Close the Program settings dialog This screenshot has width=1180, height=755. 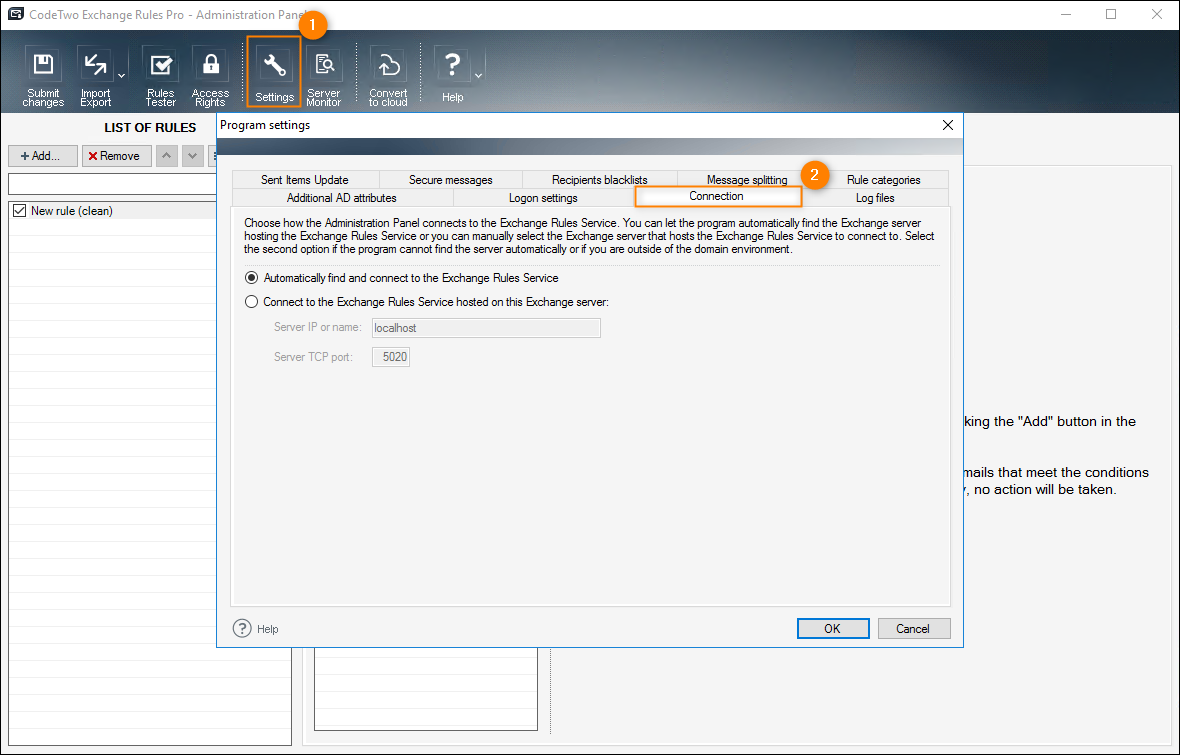[948, 125]
